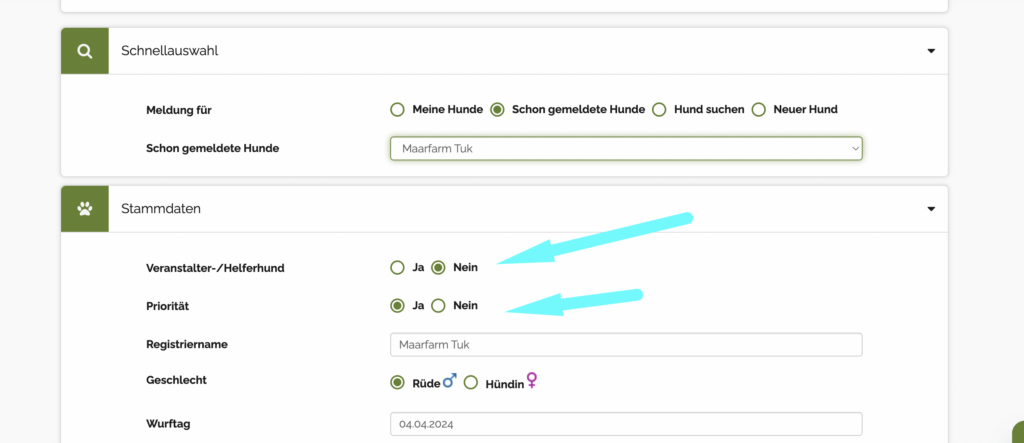Click the Registriername text field
The height and width of the screenshot is (443, 1024).
click(x=626, y=345)
